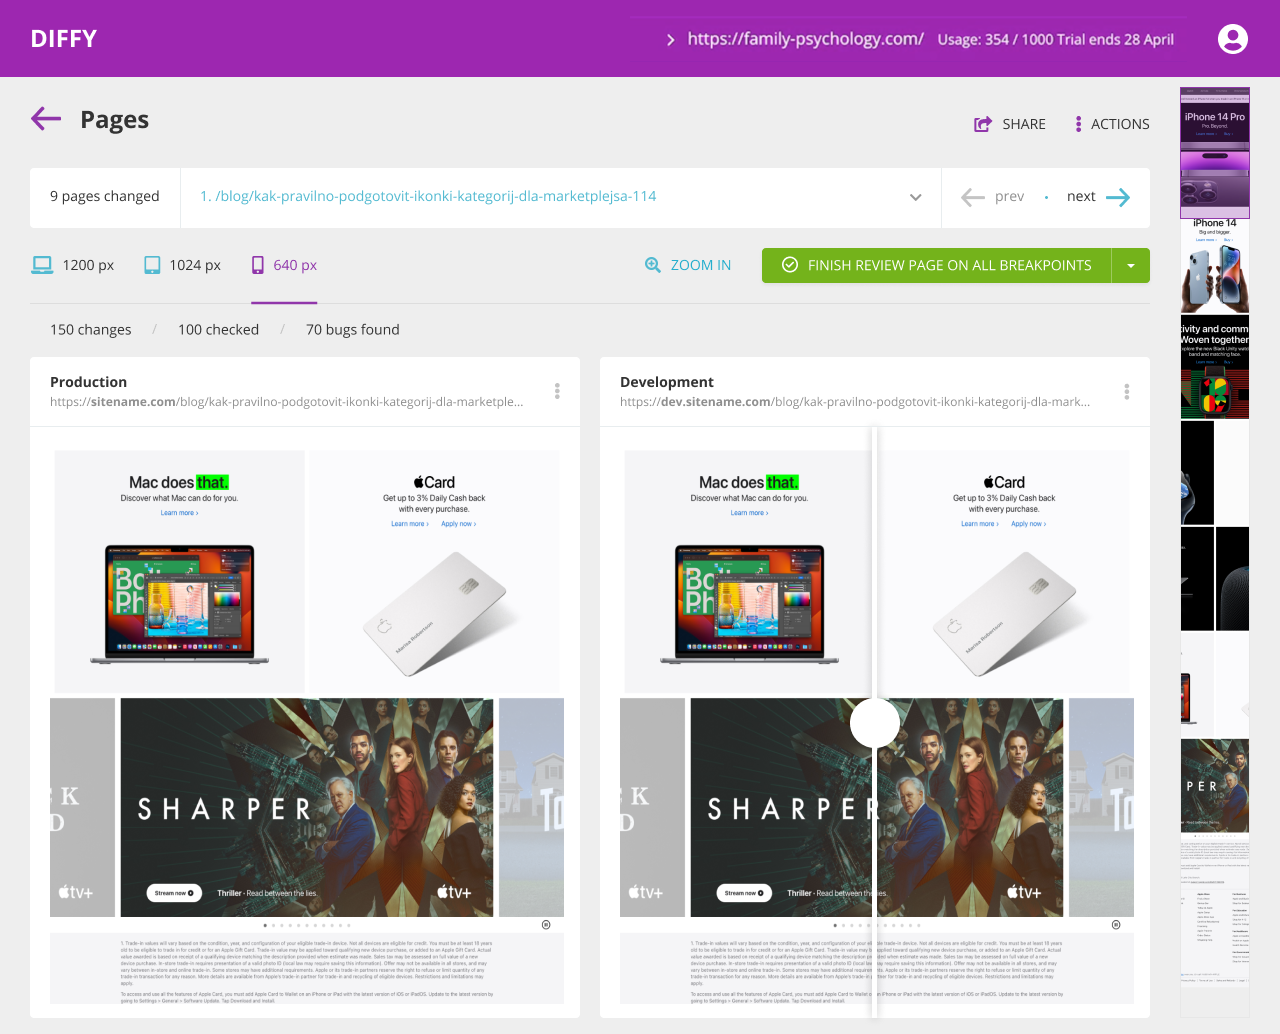Viewport: 1280px width, 1034px height.
Task: Click the Share icon
Action: [x=983, y=124]
